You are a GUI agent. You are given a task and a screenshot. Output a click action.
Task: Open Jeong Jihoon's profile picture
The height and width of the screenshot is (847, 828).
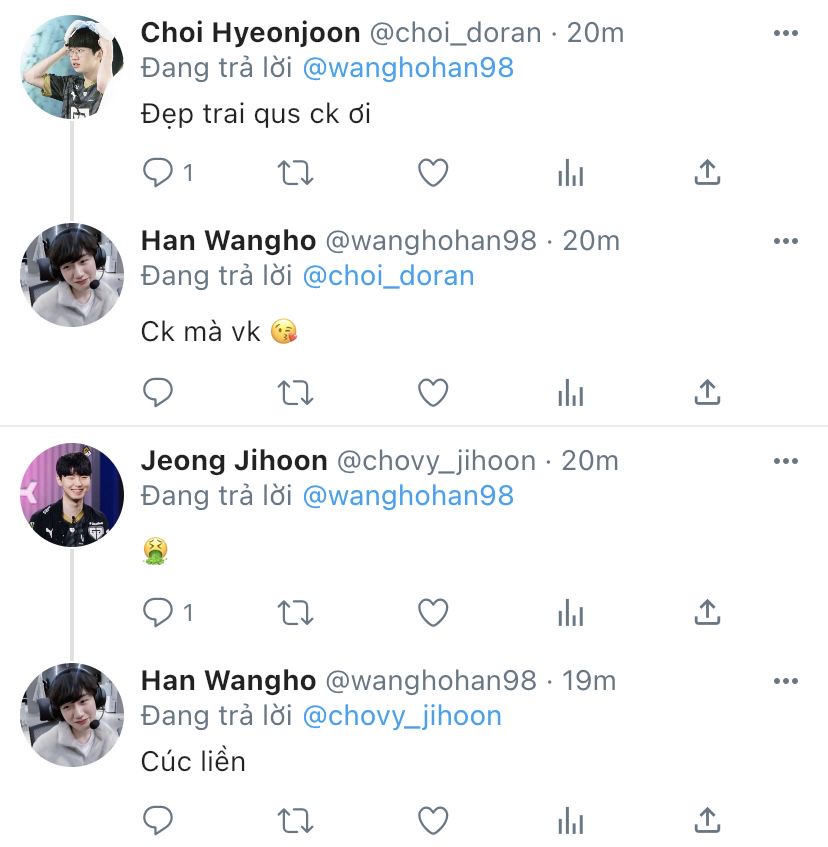[71, 495]
